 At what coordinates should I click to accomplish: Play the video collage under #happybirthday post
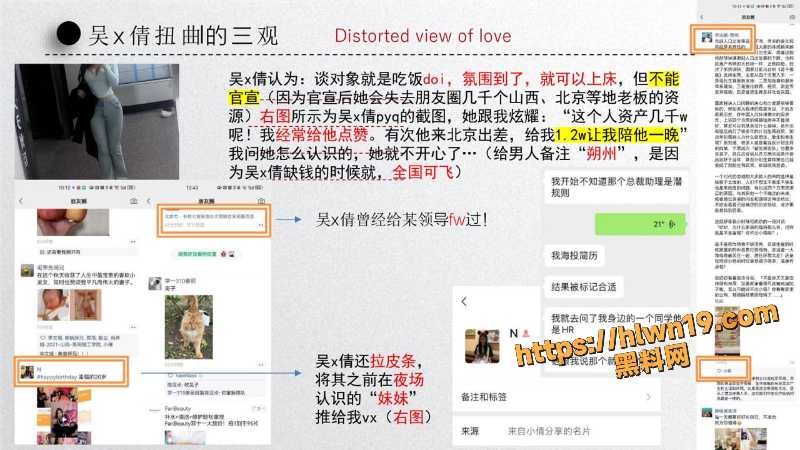coord(64,416)
